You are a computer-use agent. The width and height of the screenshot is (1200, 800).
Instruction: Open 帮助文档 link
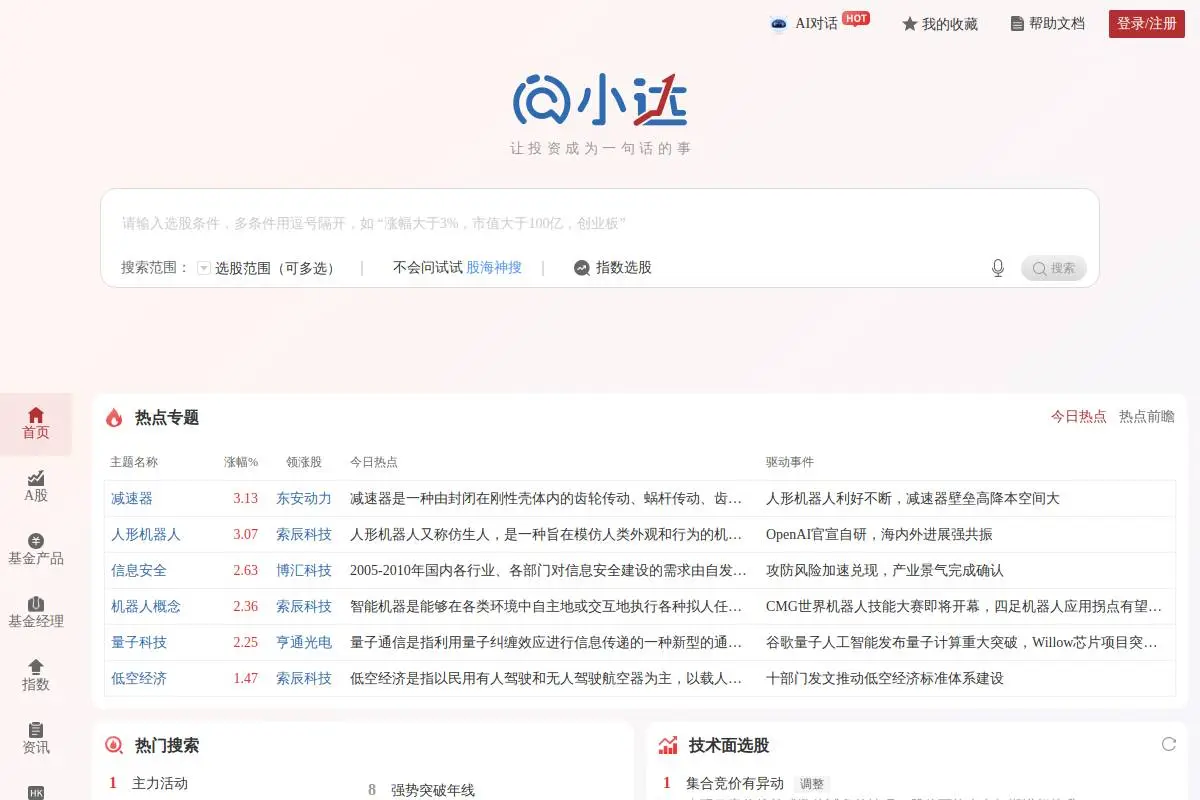1057,24
